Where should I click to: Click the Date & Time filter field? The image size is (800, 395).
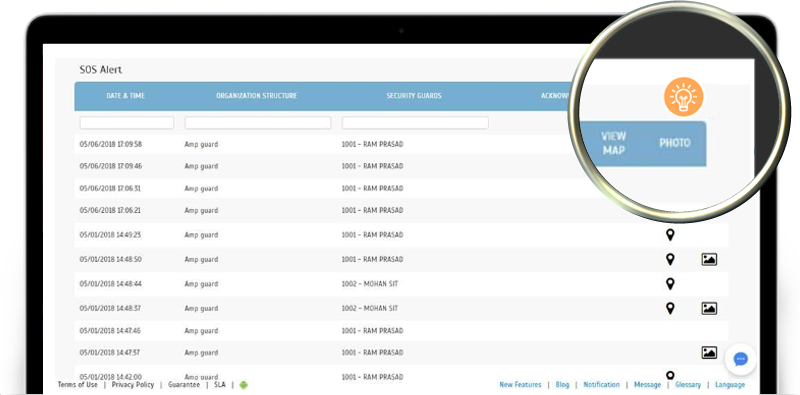(127, 123)
